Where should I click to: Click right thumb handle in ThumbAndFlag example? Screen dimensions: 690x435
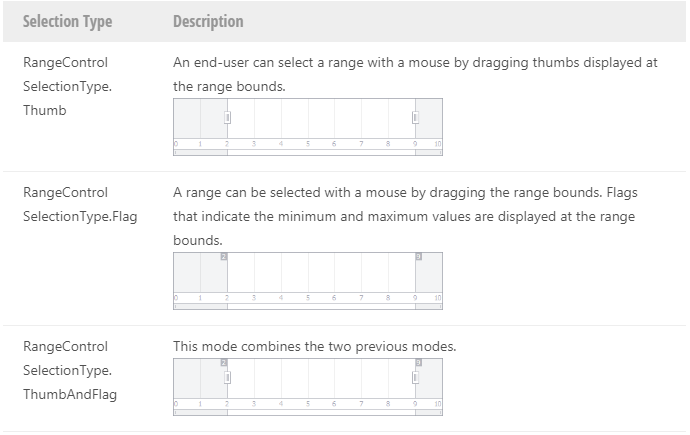(x=415, y=377)
